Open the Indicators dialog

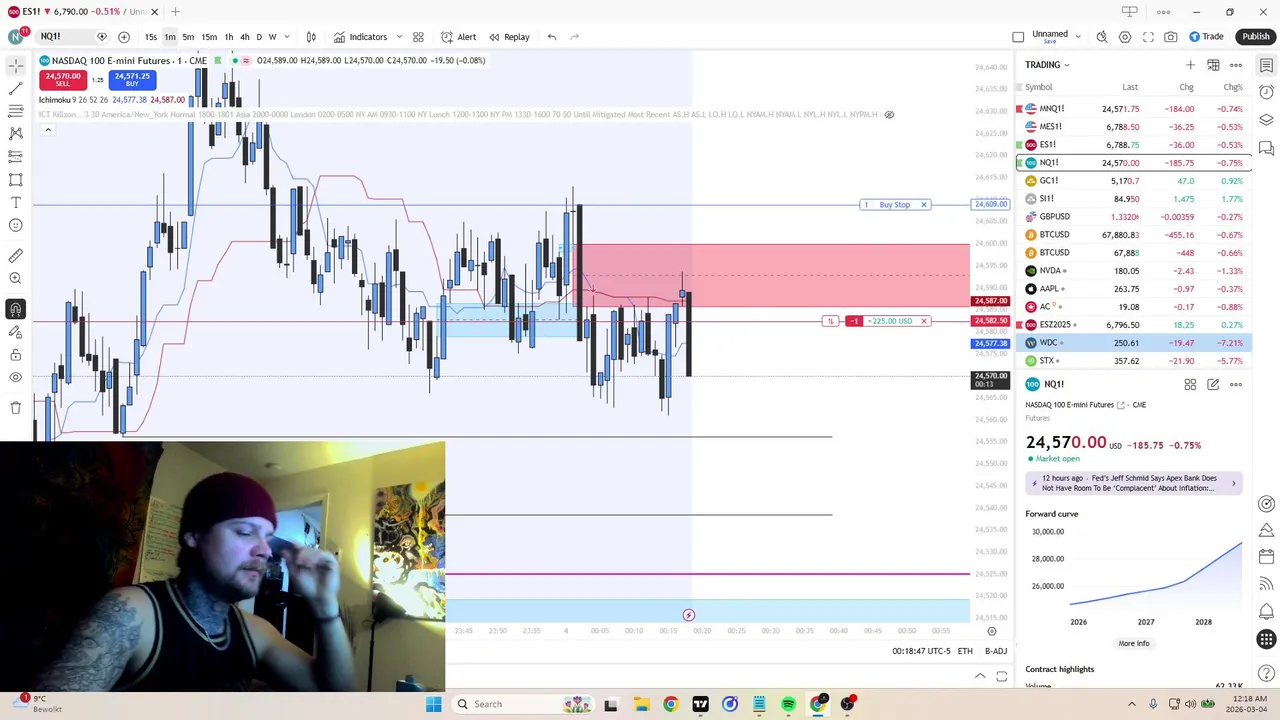(x=360, y=37)
